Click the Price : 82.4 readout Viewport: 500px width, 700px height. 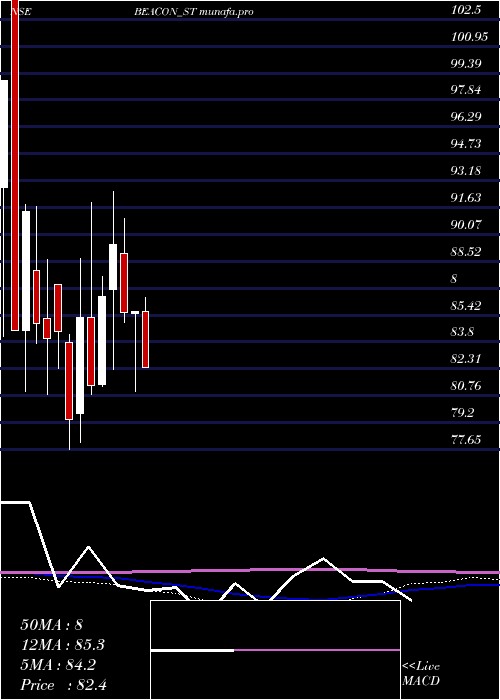coord(63,685)
